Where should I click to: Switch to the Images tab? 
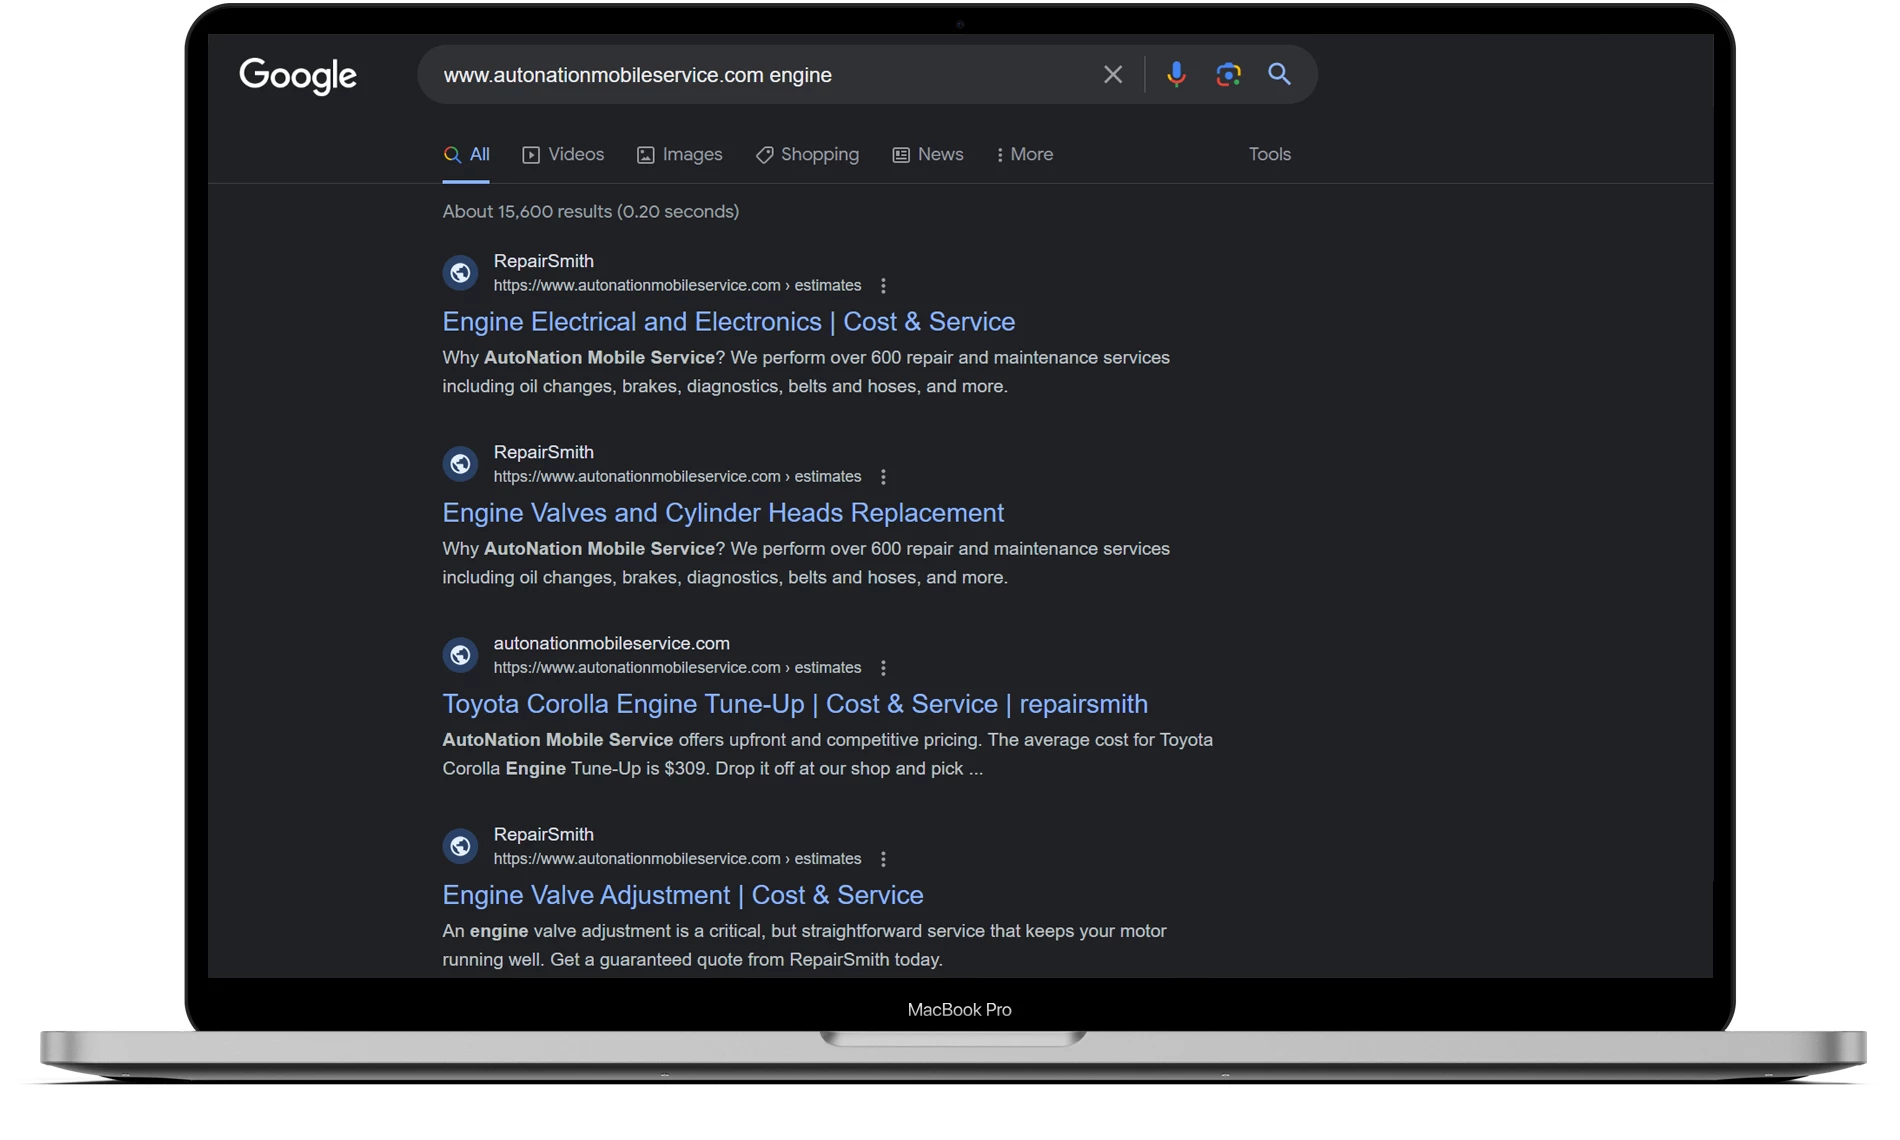[680, 155]
